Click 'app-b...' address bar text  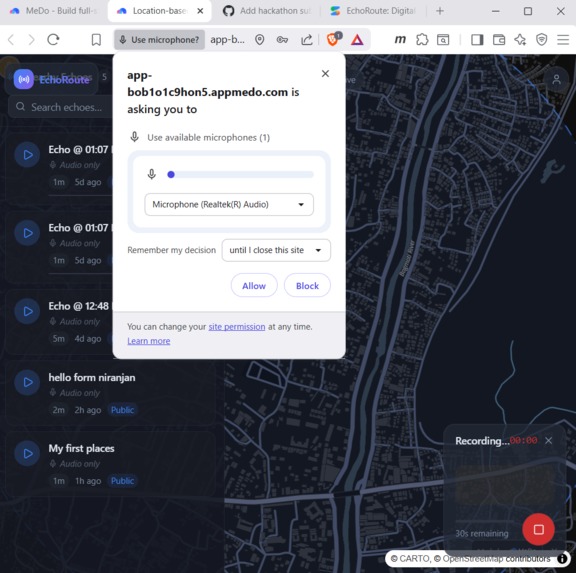pos(227,40)
